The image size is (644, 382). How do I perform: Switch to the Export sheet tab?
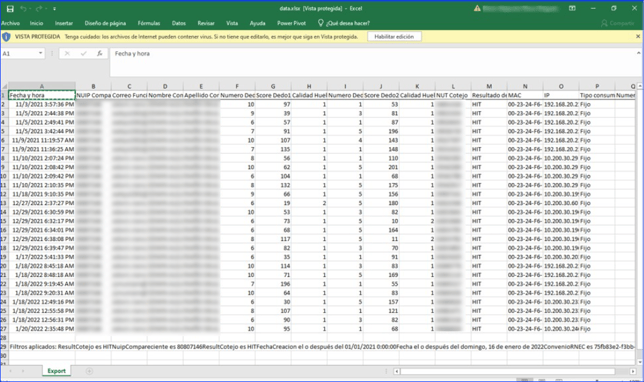pyautogui.click(x=56, y=371)
